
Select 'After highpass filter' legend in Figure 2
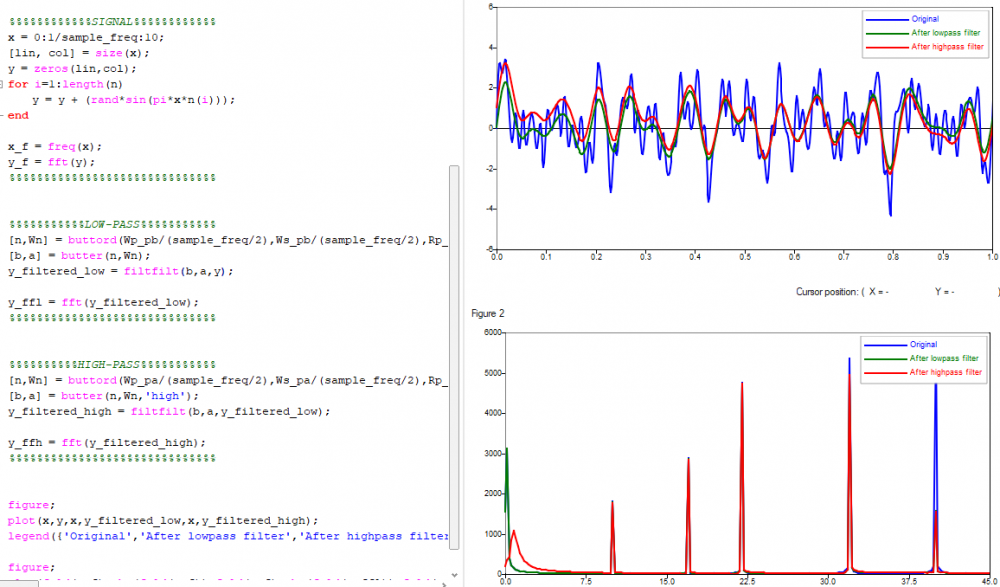tap(945, 372)
